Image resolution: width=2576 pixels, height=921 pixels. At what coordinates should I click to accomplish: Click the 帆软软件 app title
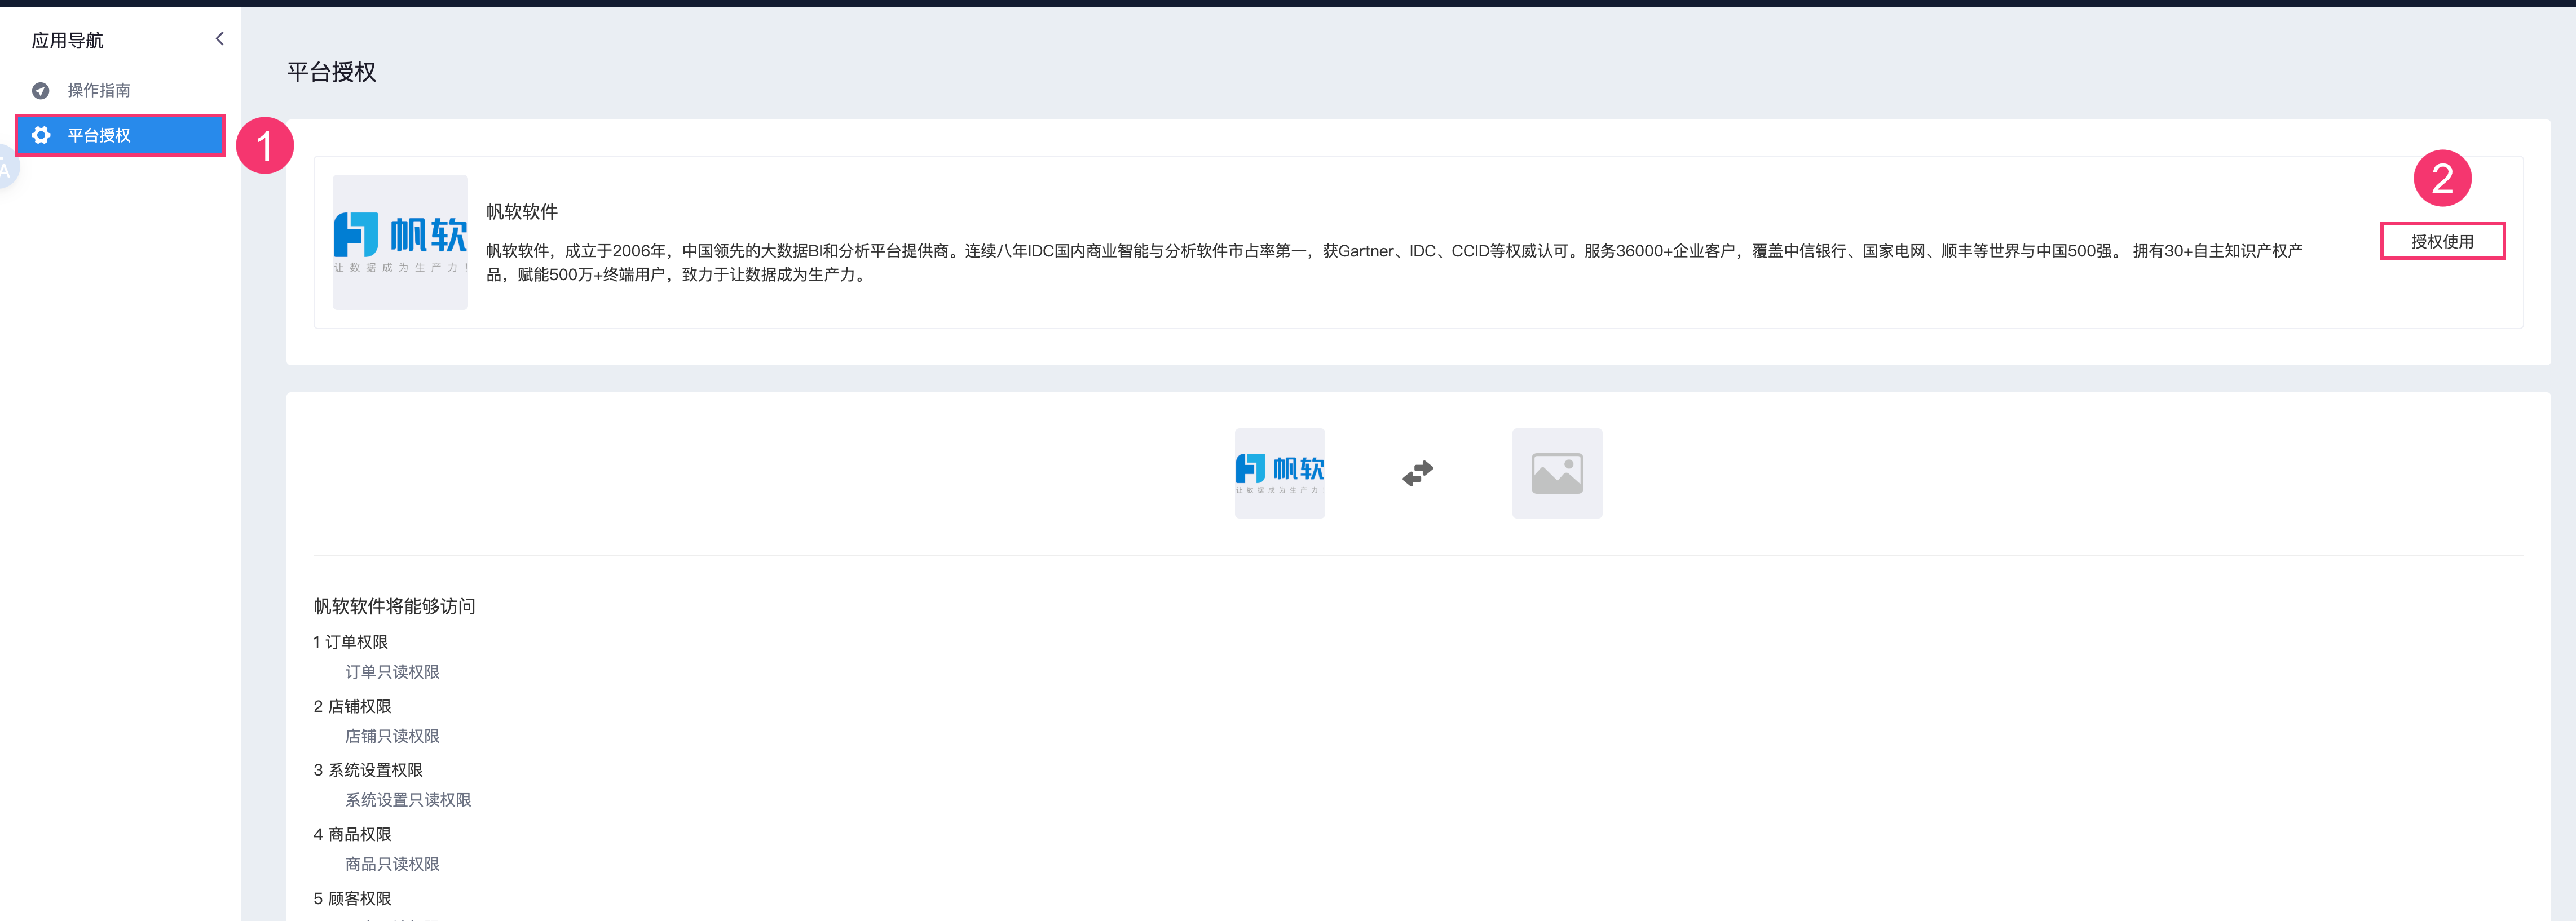(x=522, y=212)
